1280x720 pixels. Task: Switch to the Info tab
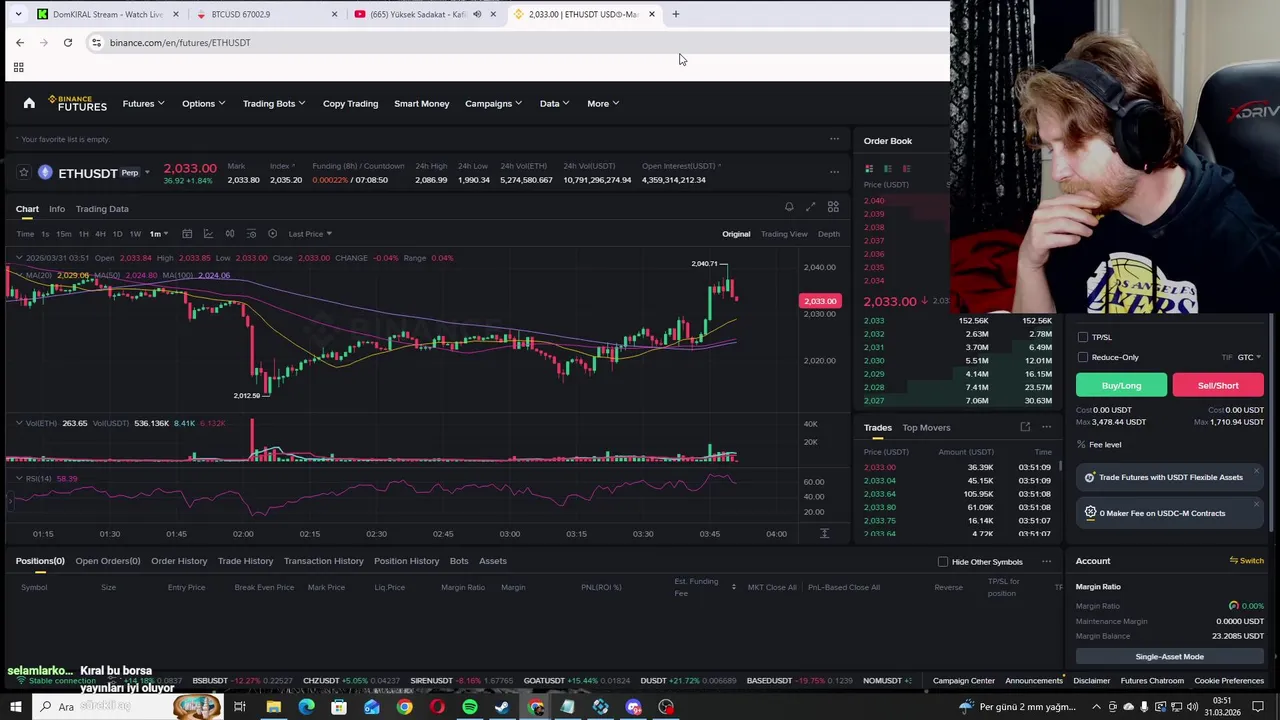tap(57, 209)
